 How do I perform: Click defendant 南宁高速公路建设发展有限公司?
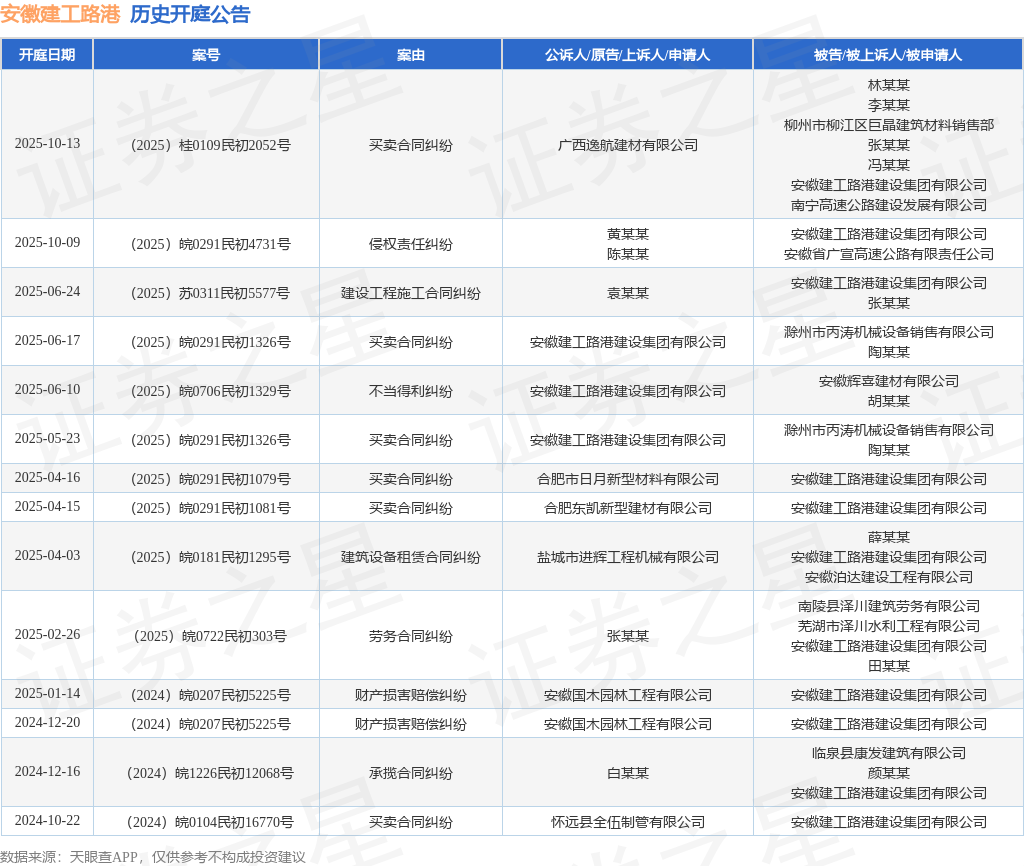coord(889,205)
